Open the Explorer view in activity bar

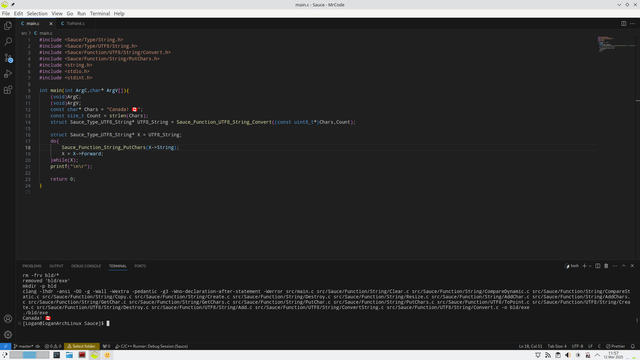click(x=8, y=26)
